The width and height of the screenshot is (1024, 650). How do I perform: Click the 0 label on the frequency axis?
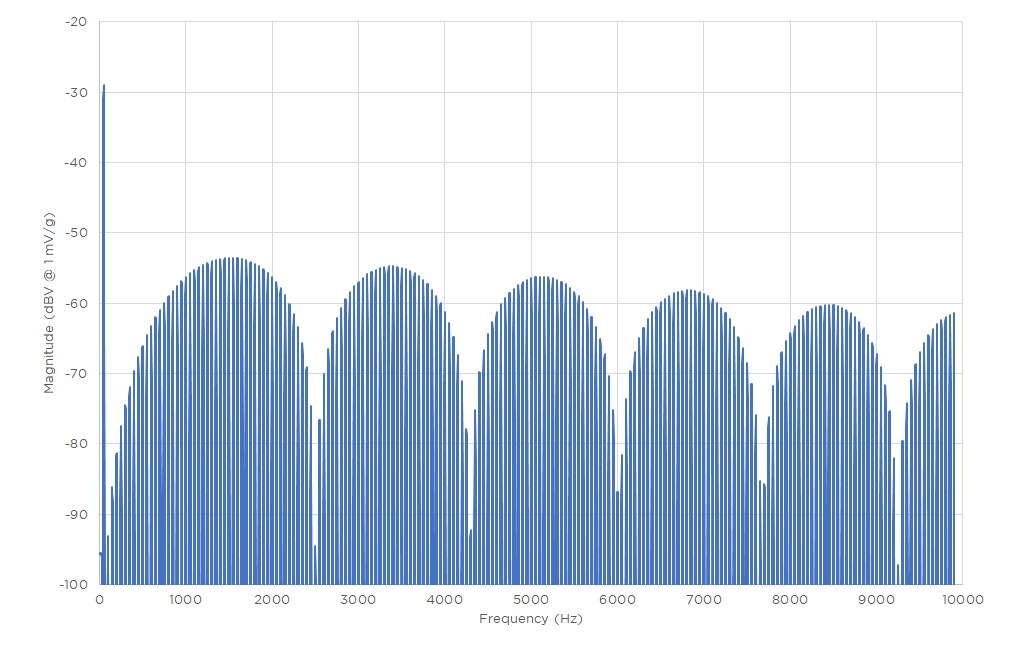(99, 599)
